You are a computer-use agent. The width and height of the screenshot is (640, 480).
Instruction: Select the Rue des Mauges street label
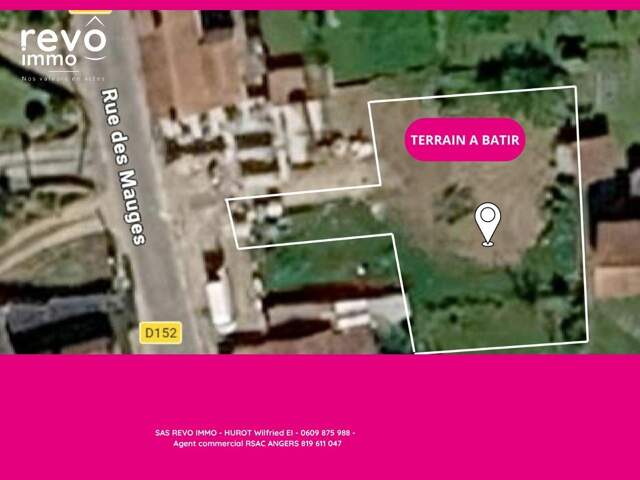point(123,167)
